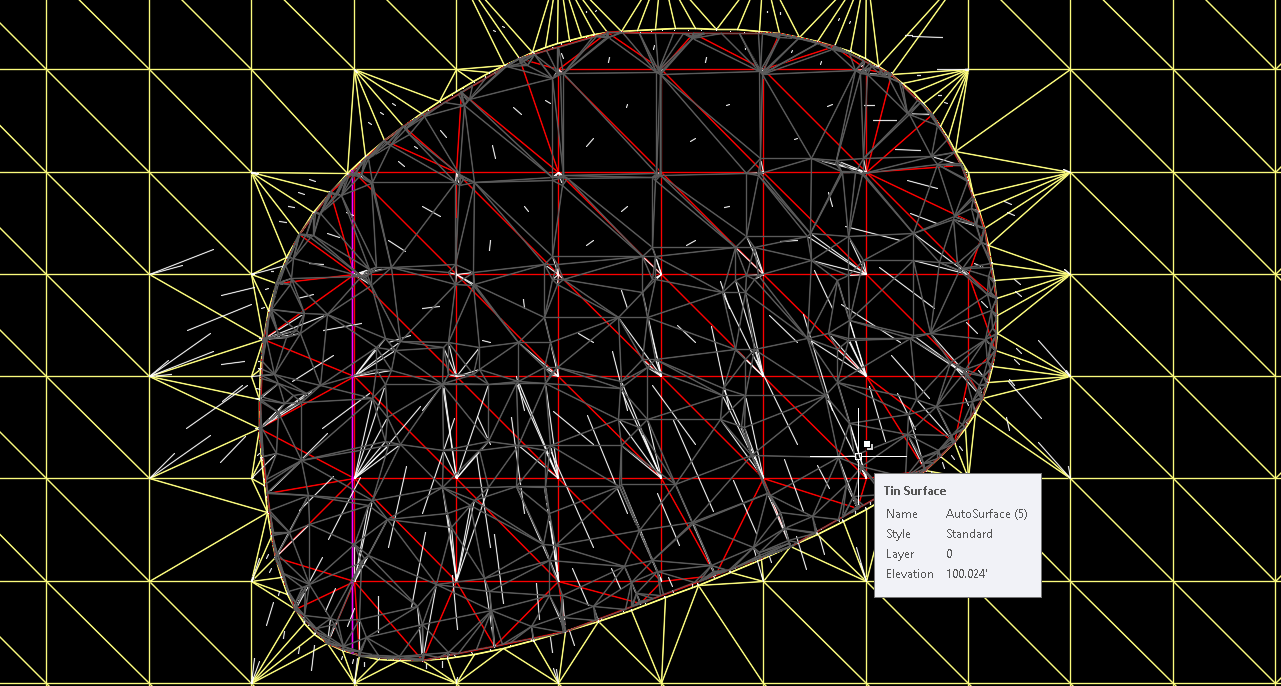1281x686 pixels.
Task: Click the Layer 0 value in tooltip
Action: click(x=950, y=553)
